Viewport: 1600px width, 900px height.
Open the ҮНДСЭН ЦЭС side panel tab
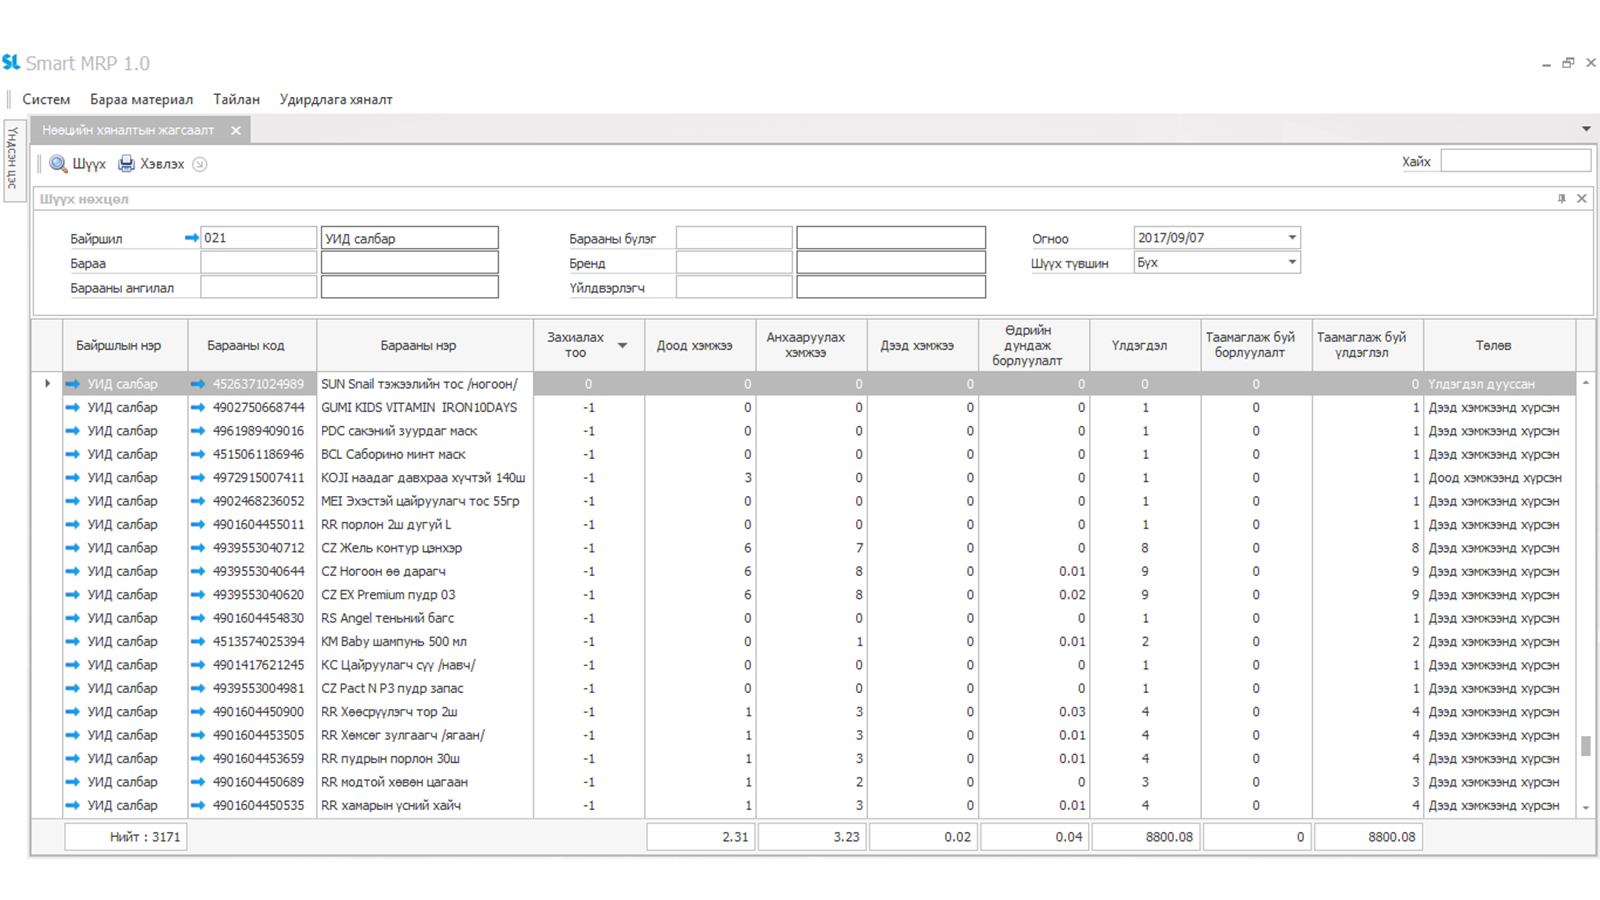click(x=13, y=160)
